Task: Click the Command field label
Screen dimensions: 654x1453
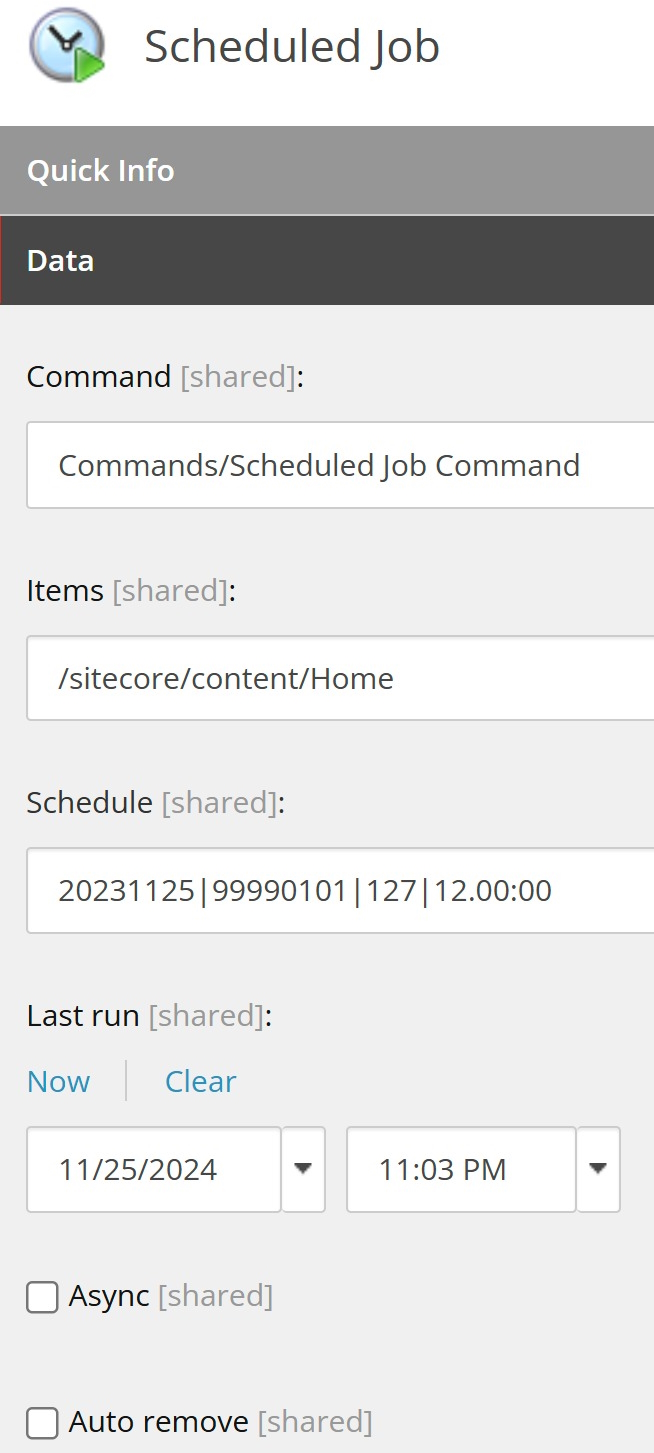Action: point(99,377)
